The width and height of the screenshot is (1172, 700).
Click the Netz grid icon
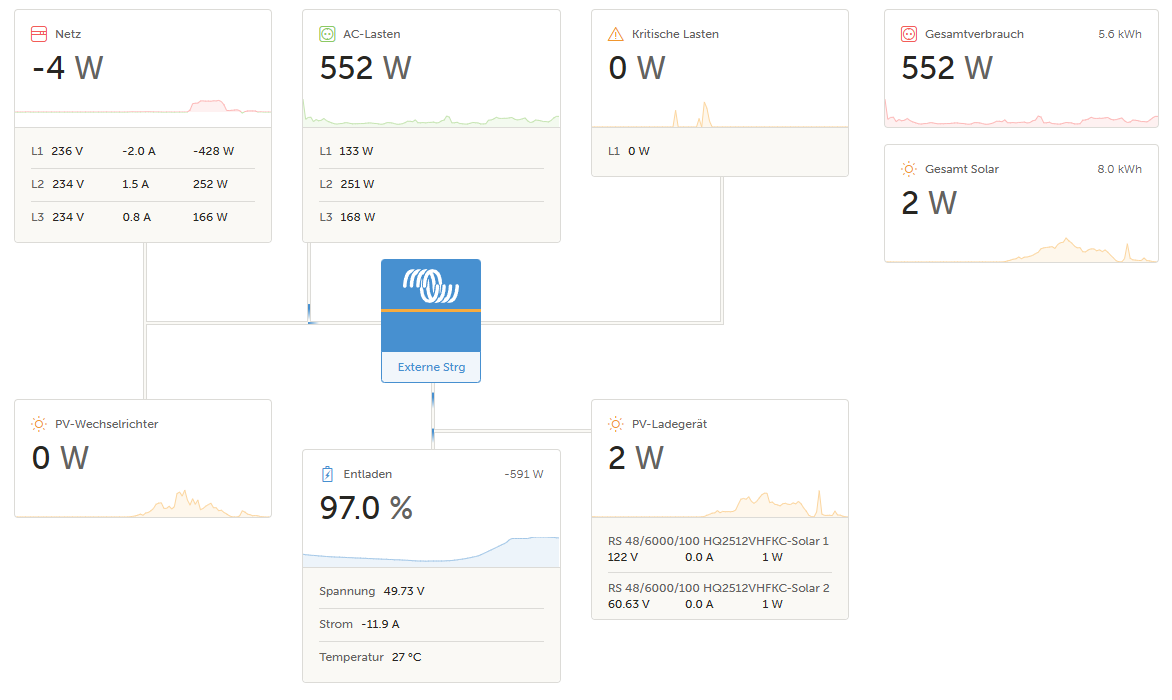[x=39, y=34]
